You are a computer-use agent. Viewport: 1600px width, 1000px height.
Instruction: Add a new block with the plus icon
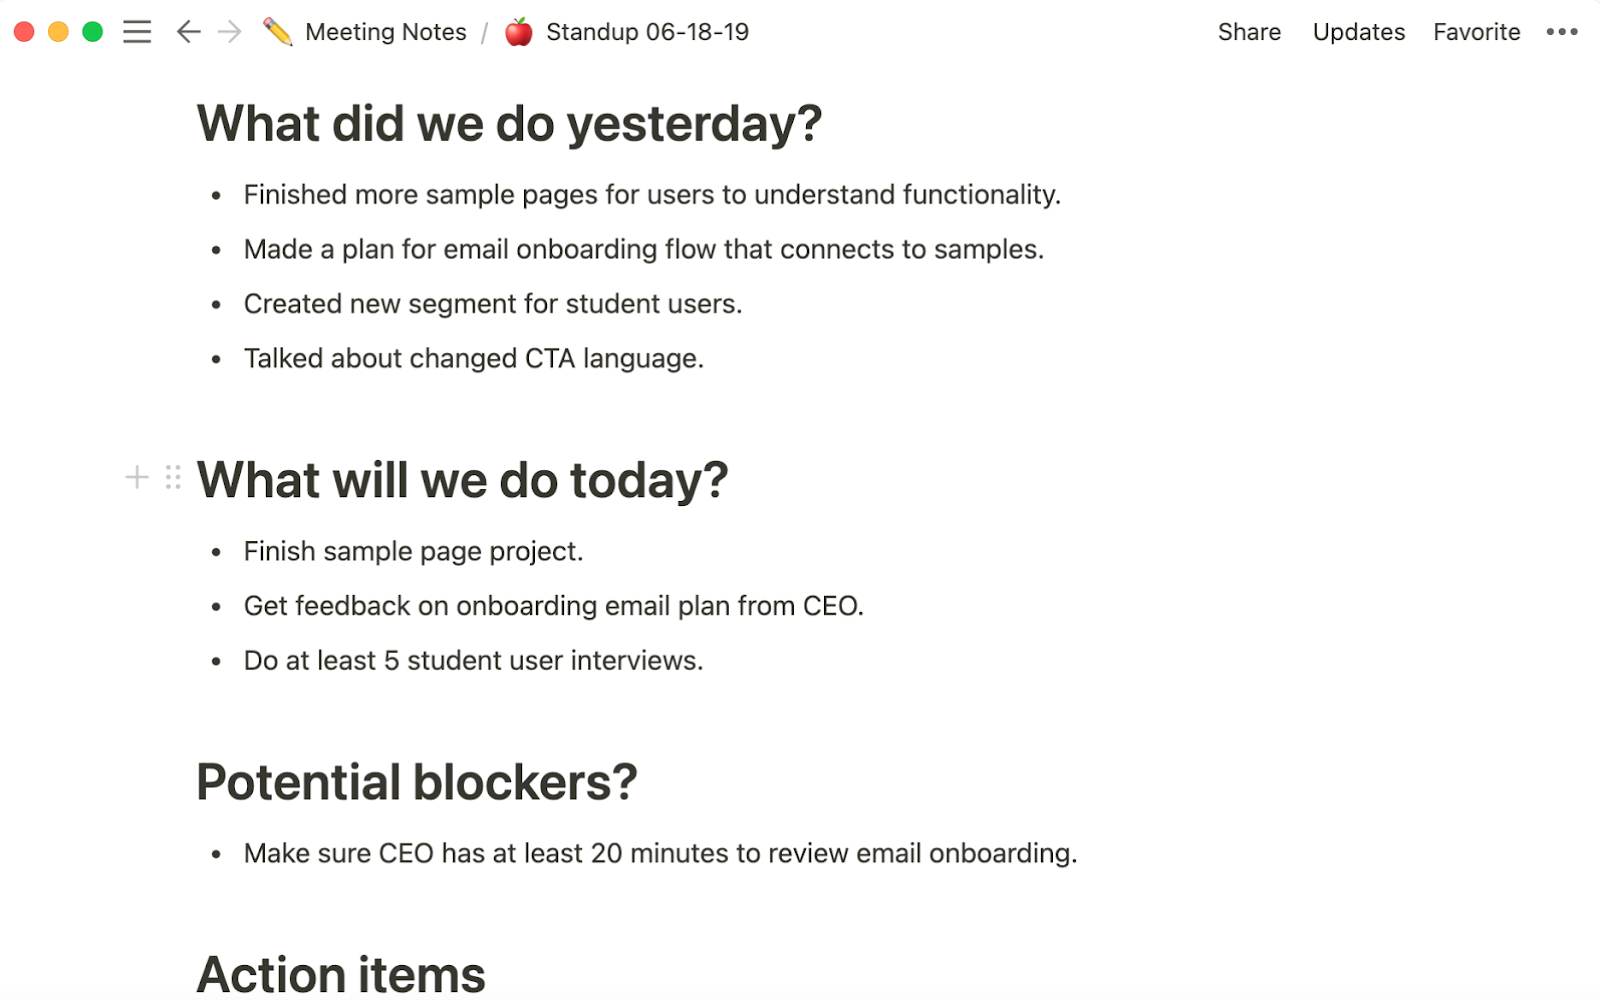(x=135, y=477)
